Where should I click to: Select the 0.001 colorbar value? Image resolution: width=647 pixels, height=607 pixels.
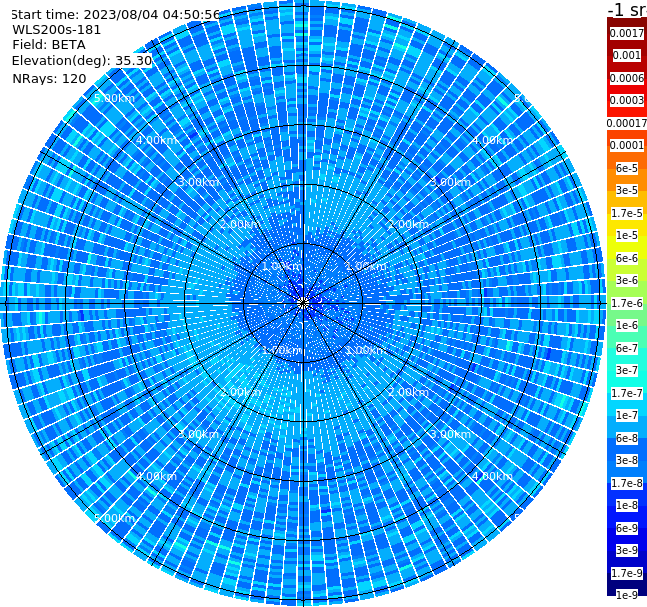tap(627, 55)
